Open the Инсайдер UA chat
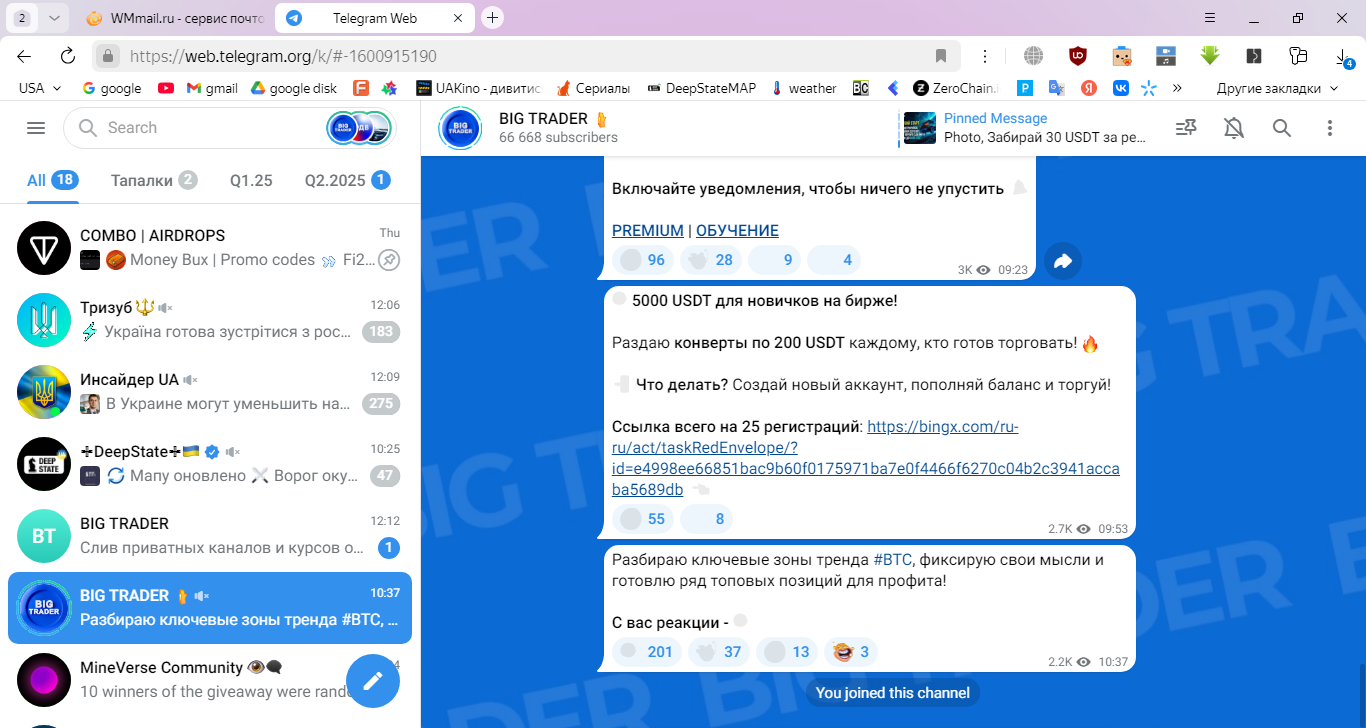Viewport: 1366px width, 728px height. pyautogui.click(x=210, y=392)
